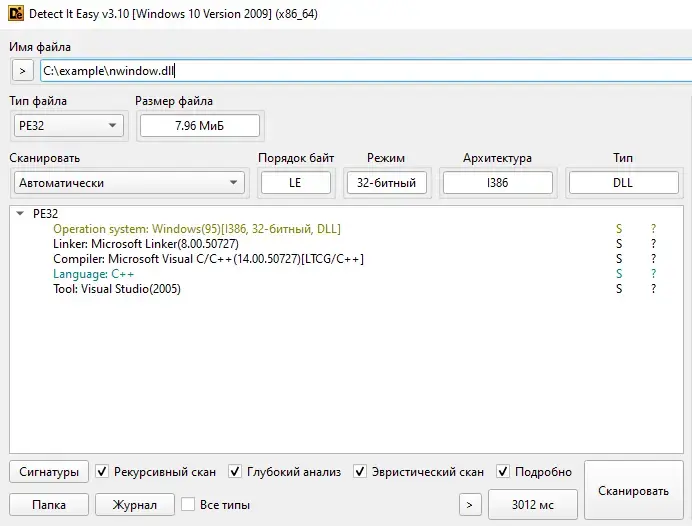
Task: Enable the Все типы checkbox
Action: point(188,504)
